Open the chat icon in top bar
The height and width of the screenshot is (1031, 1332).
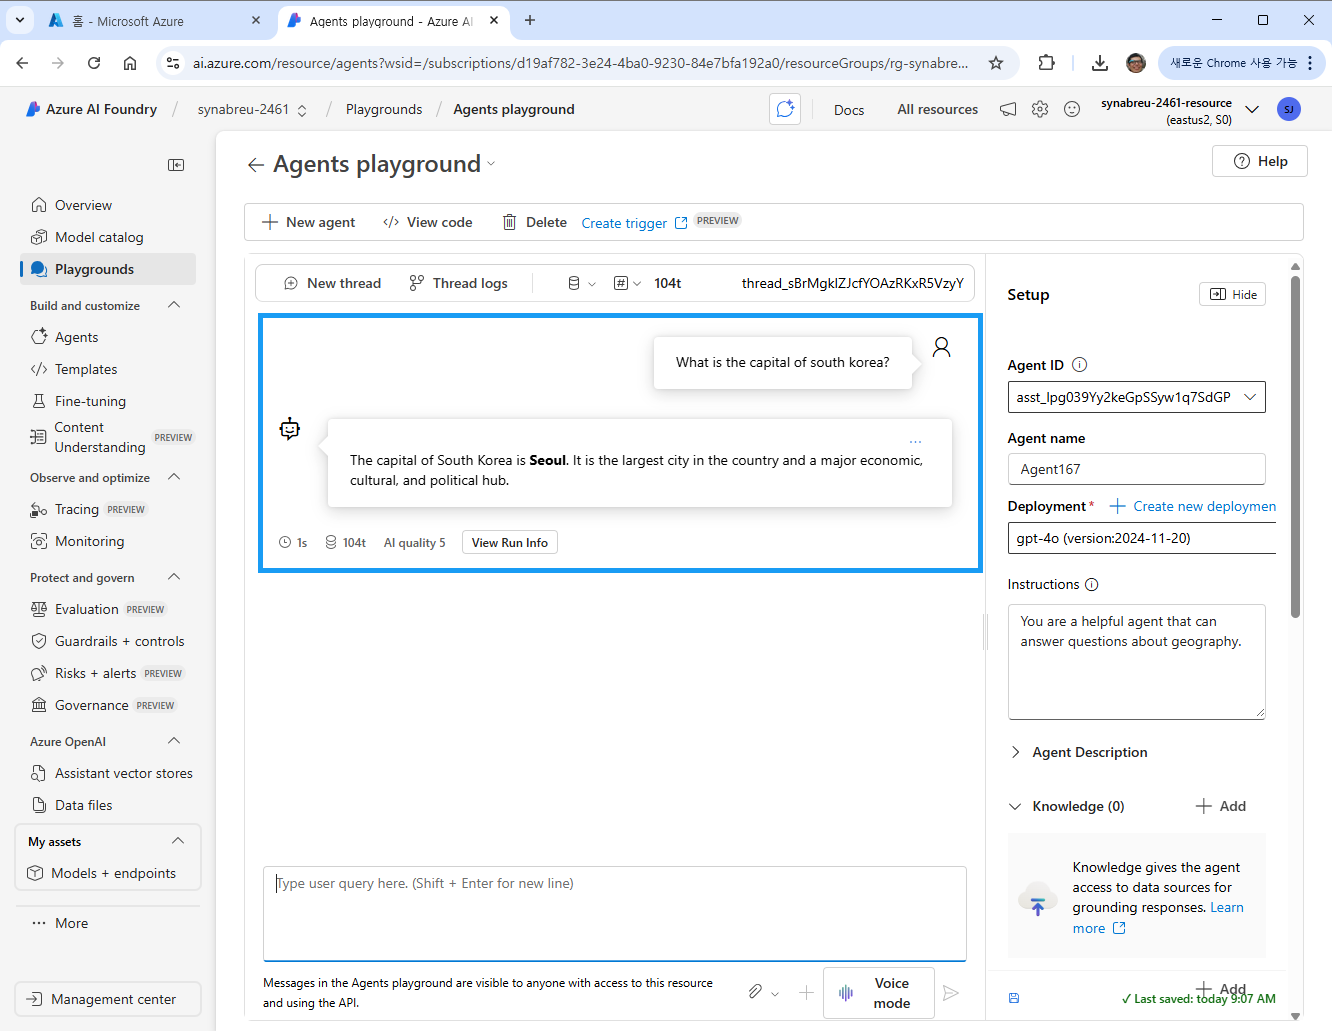click(785, 109)
